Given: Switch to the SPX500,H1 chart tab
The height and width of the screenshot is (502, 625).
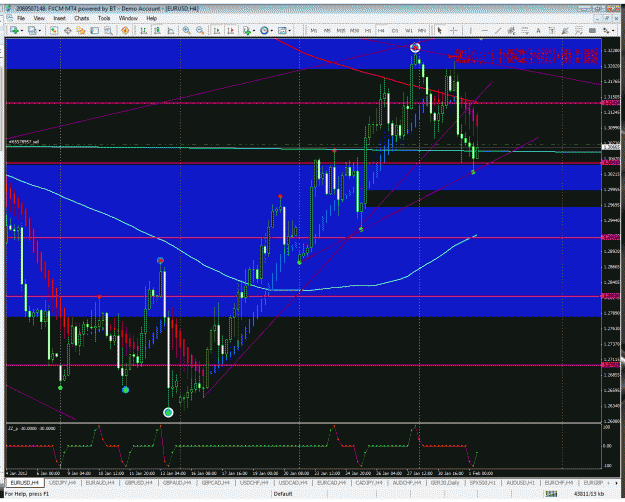Looking at the screenshot, I should [x=483, y=483].
